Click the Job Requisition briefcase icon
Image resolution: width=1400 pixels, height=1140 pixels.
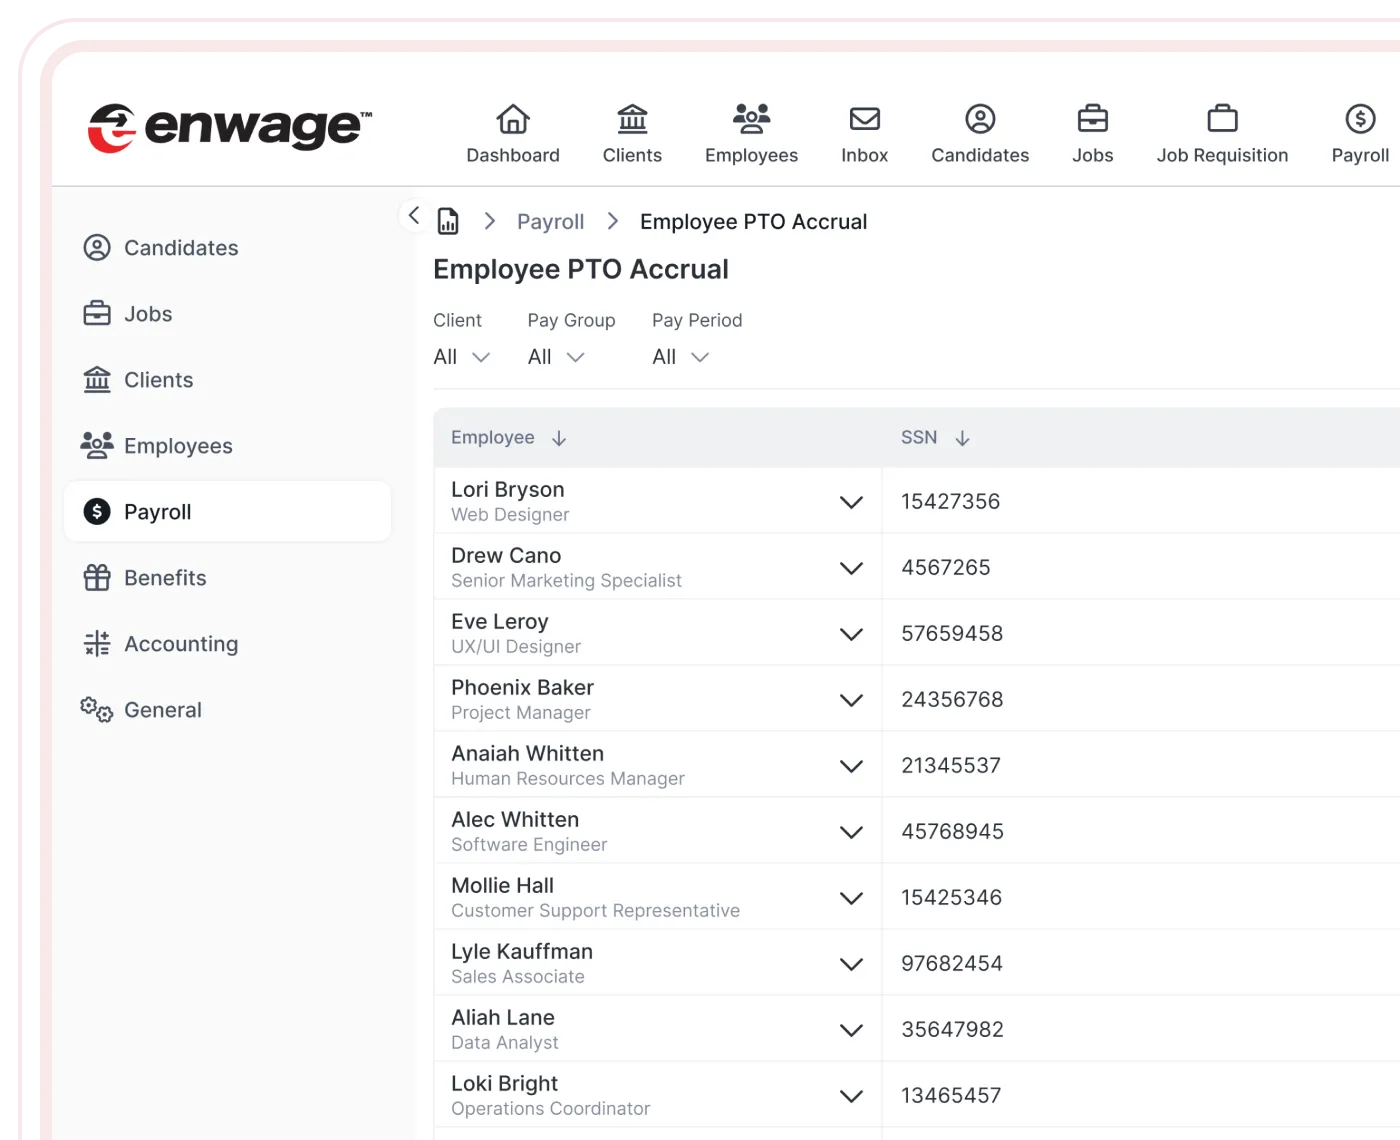pos(1222,119)
